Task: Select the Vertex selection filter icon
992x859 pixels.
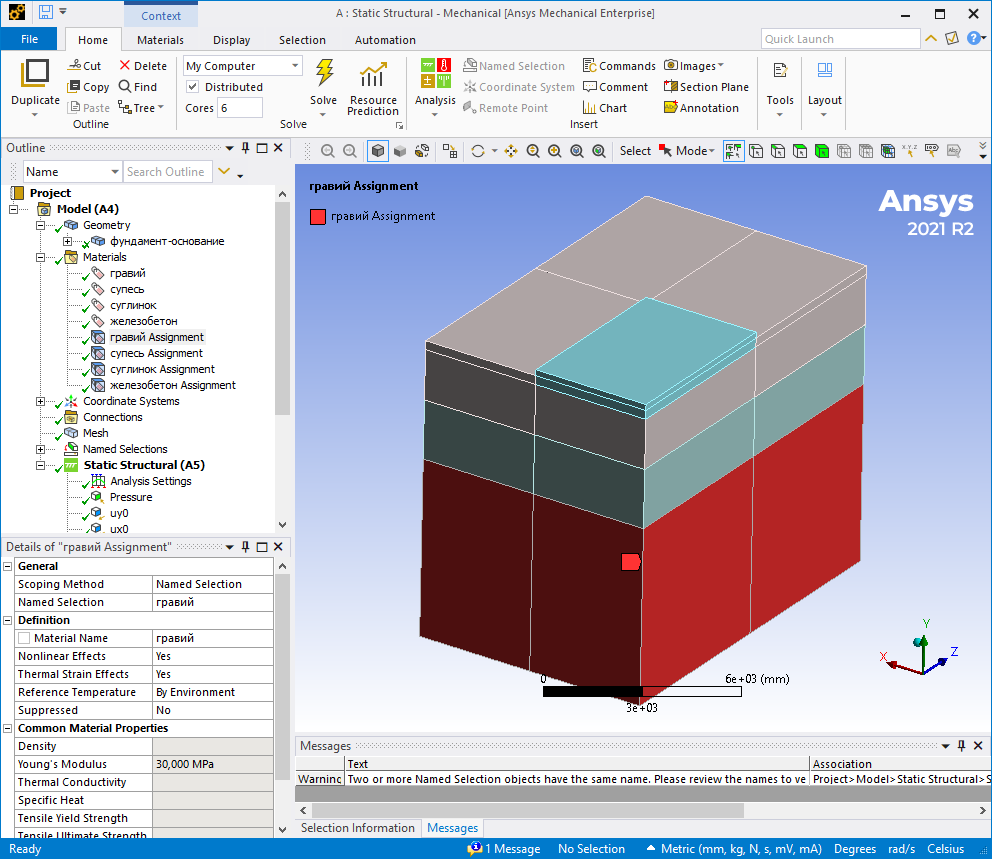Action: click(x=755, y=151)
